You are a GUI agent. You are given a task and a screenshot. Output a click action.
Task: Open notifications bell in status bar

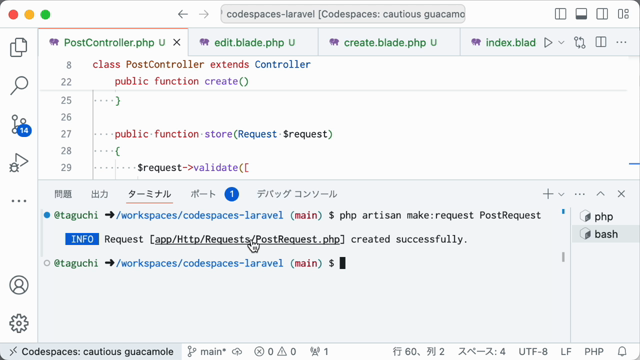(622, 351)
